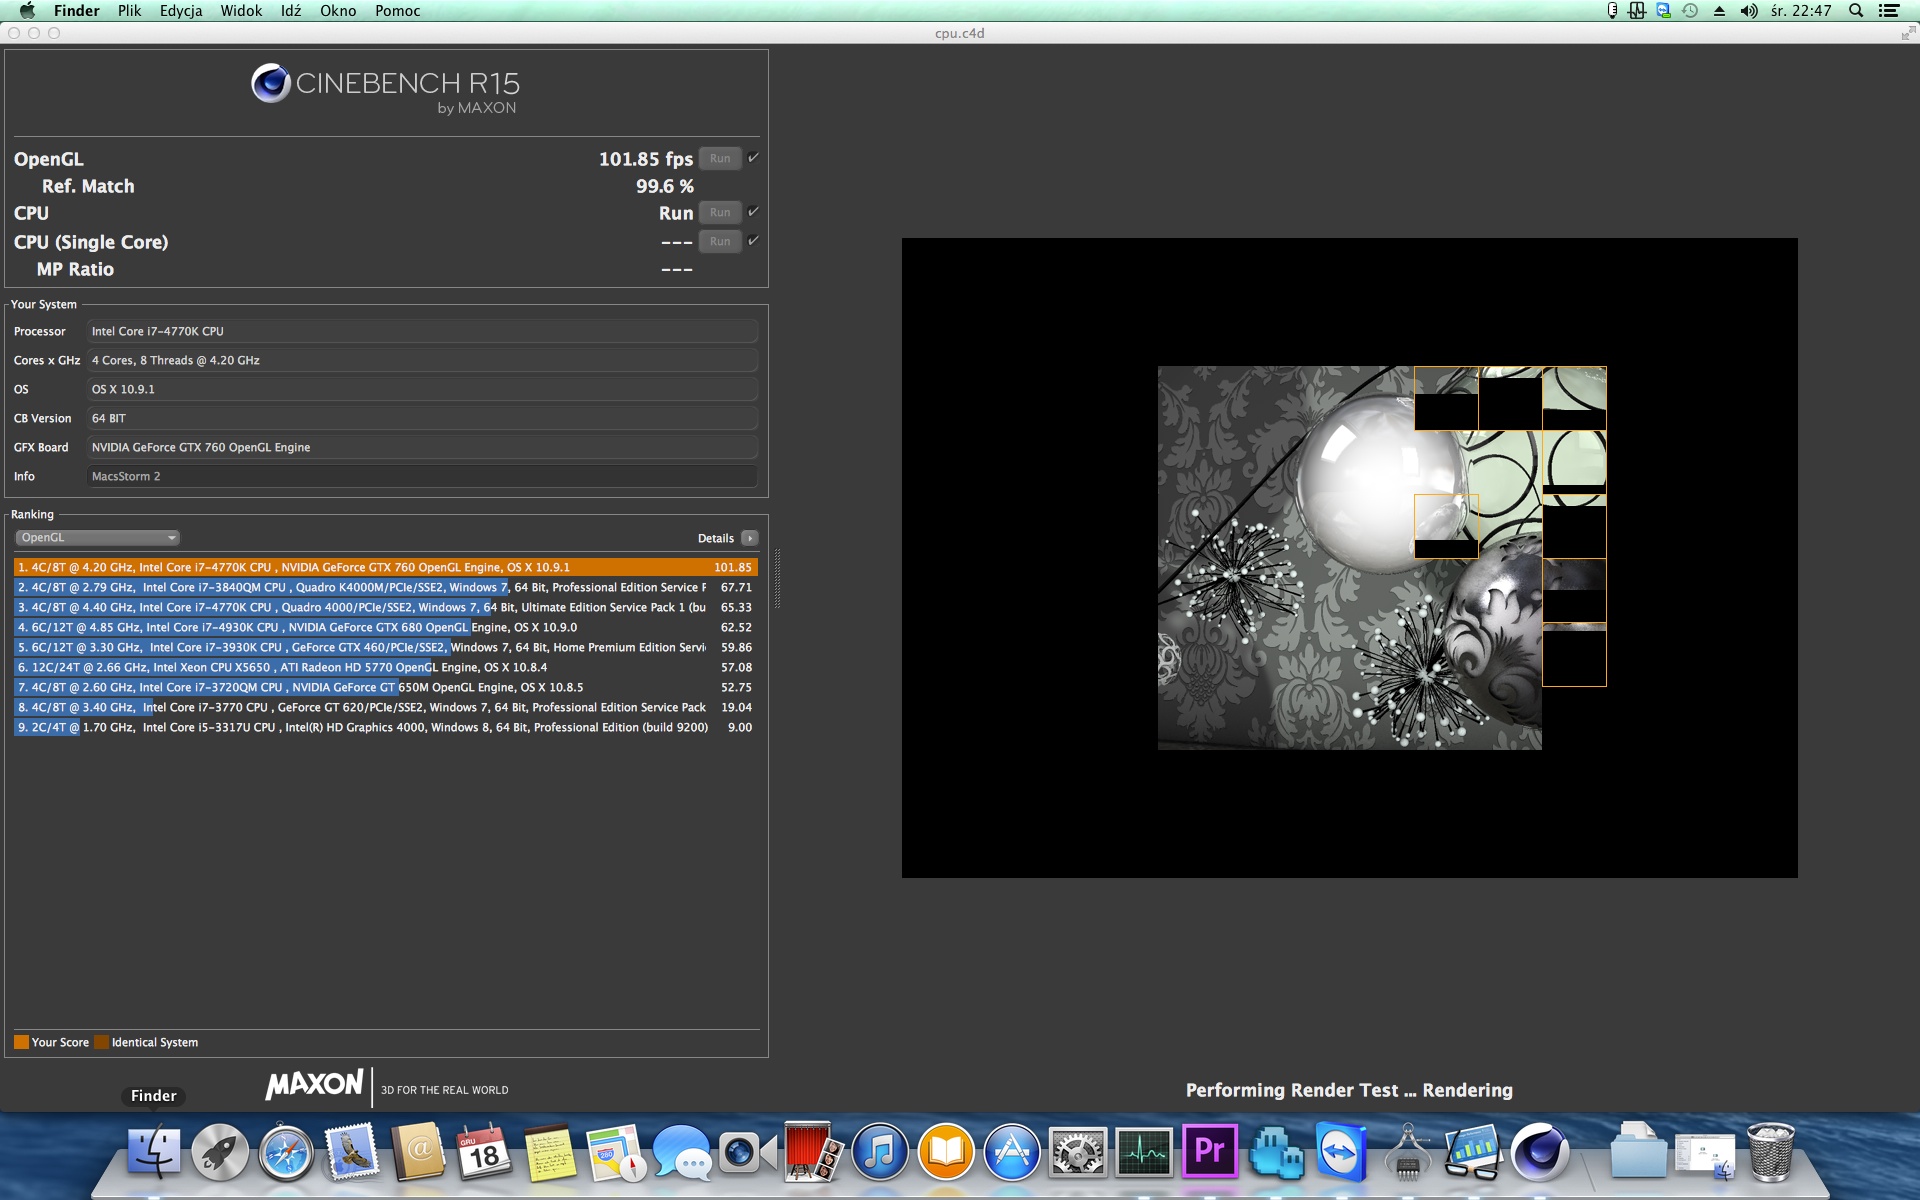Image resolution: width=1920 pixels, height=1200 pixels.
Task: Open System Preferences gear icon
Action: coord(1078,1152)
